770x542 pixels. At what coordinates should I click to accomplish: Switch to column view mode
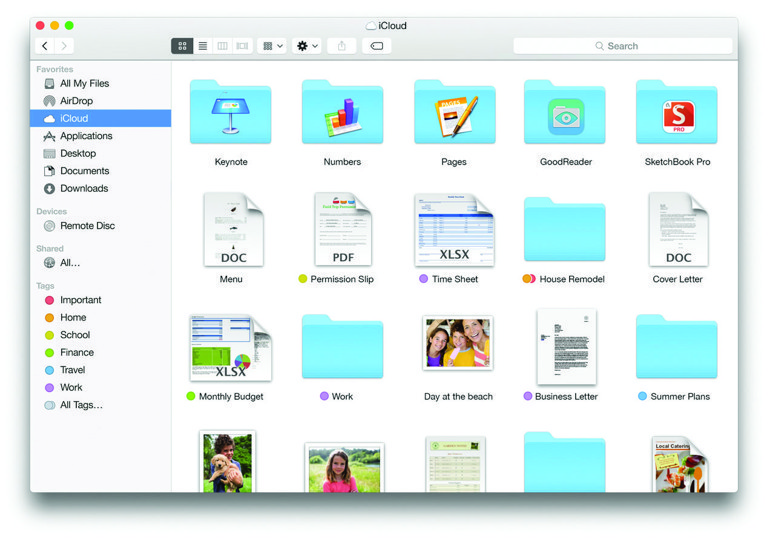click(x=222, y=46)
